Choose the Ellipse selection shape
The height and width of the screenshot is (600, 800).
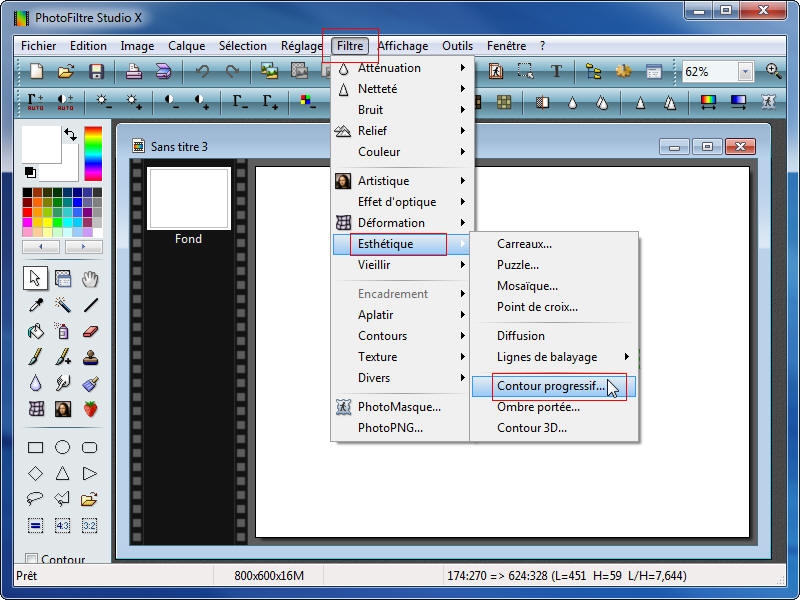tap(62, 447)
